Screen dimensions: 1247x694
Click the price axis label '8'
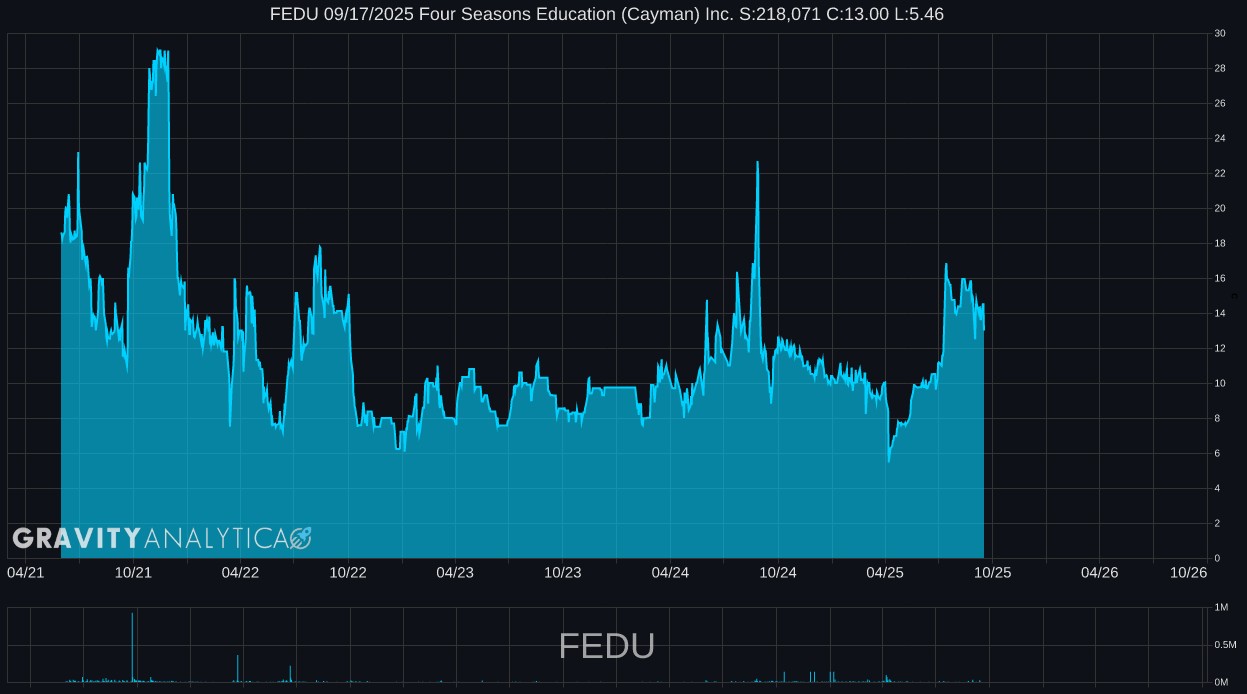pyautogui.click(x=1217, y=418)
